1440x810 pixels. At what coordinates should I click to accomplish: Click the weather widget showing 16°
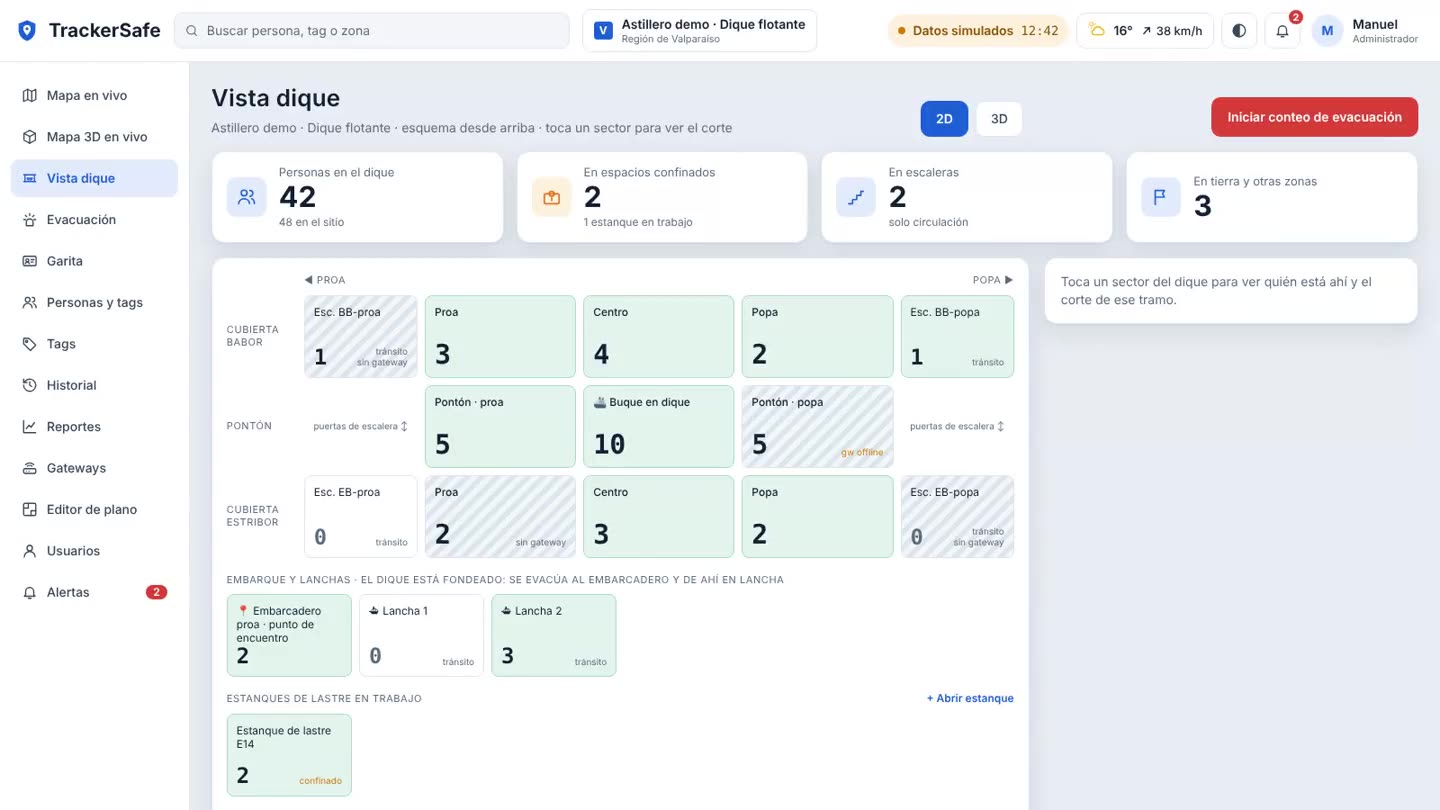1145,31
